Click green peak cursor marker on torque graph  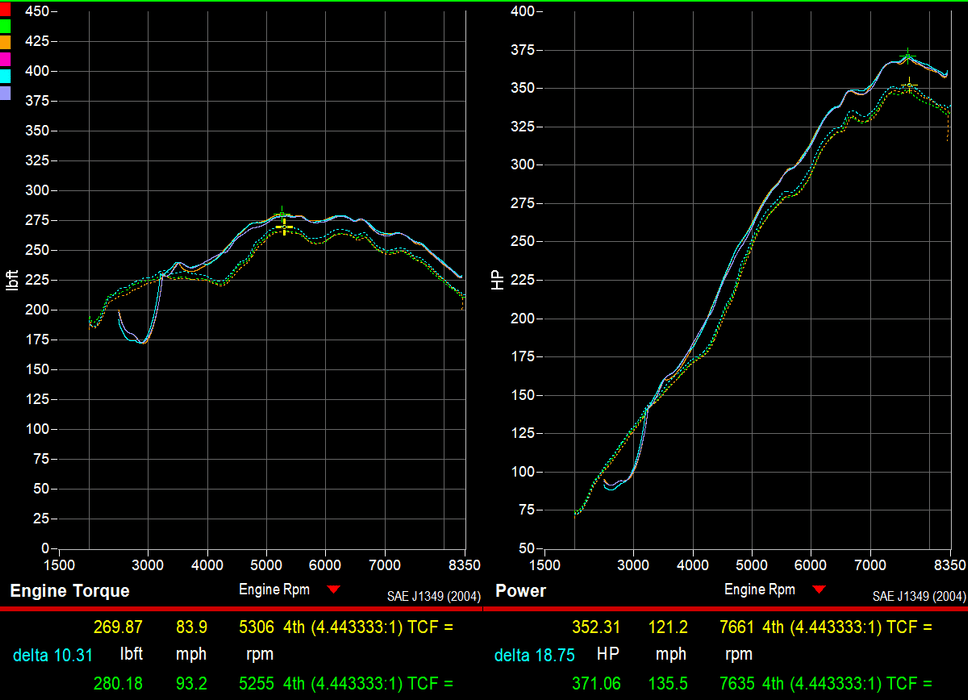pyautogui.click(x=283, y=211)
